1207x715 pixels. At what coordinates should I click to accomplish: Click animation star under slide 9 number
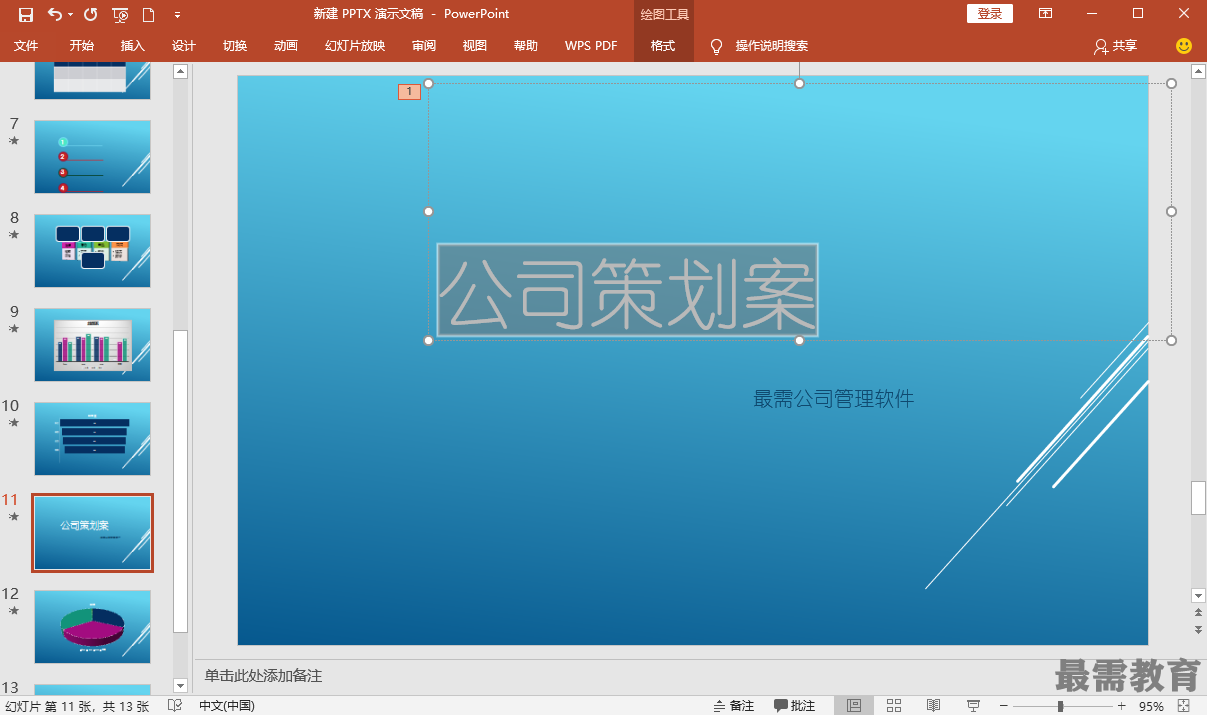14,329
